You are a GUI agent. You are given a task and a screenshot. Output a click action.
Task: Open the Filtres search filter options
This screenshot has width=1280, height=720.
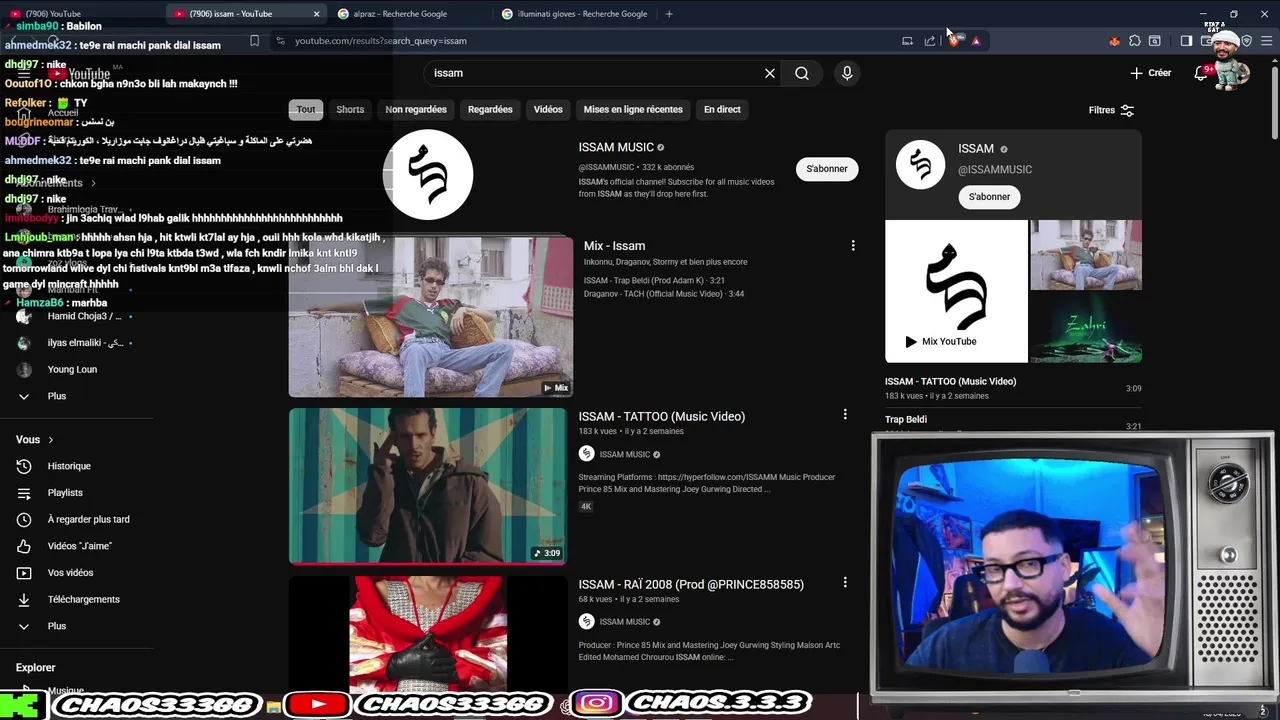1111,110
